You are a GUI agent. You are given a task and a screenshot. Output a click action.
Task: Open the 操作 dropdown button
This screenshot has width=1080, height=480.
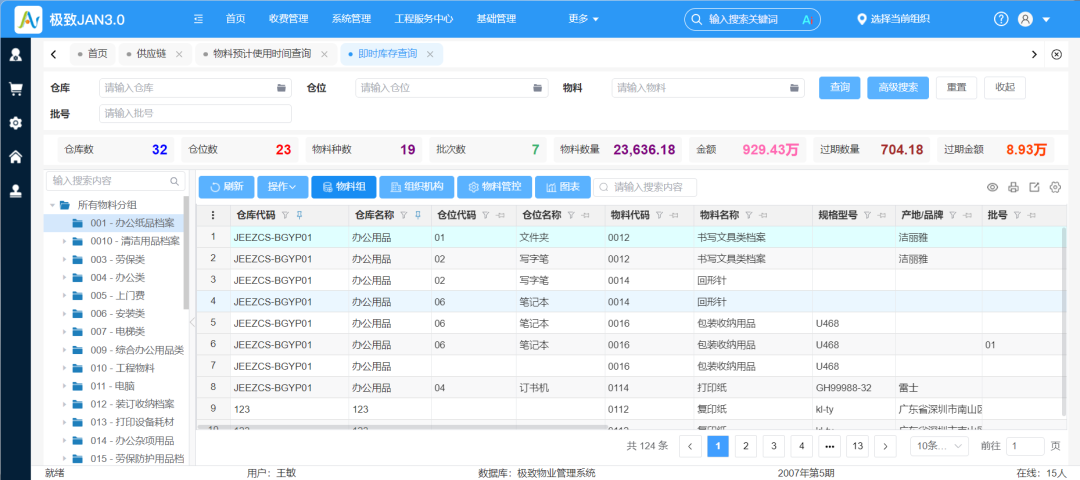(x=283, y=187)
